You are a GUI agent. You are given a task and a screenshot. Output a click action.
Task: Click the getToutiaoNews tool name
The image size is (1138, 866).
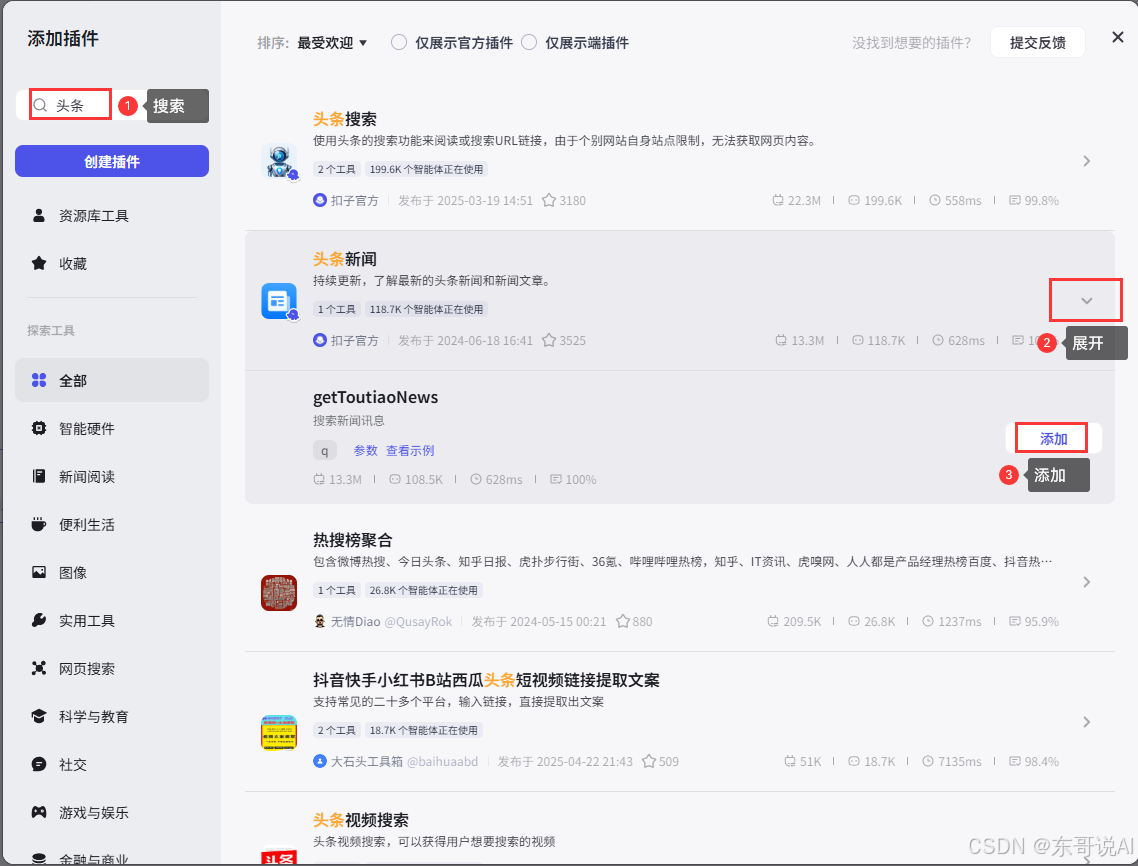(x=375, y=398)
